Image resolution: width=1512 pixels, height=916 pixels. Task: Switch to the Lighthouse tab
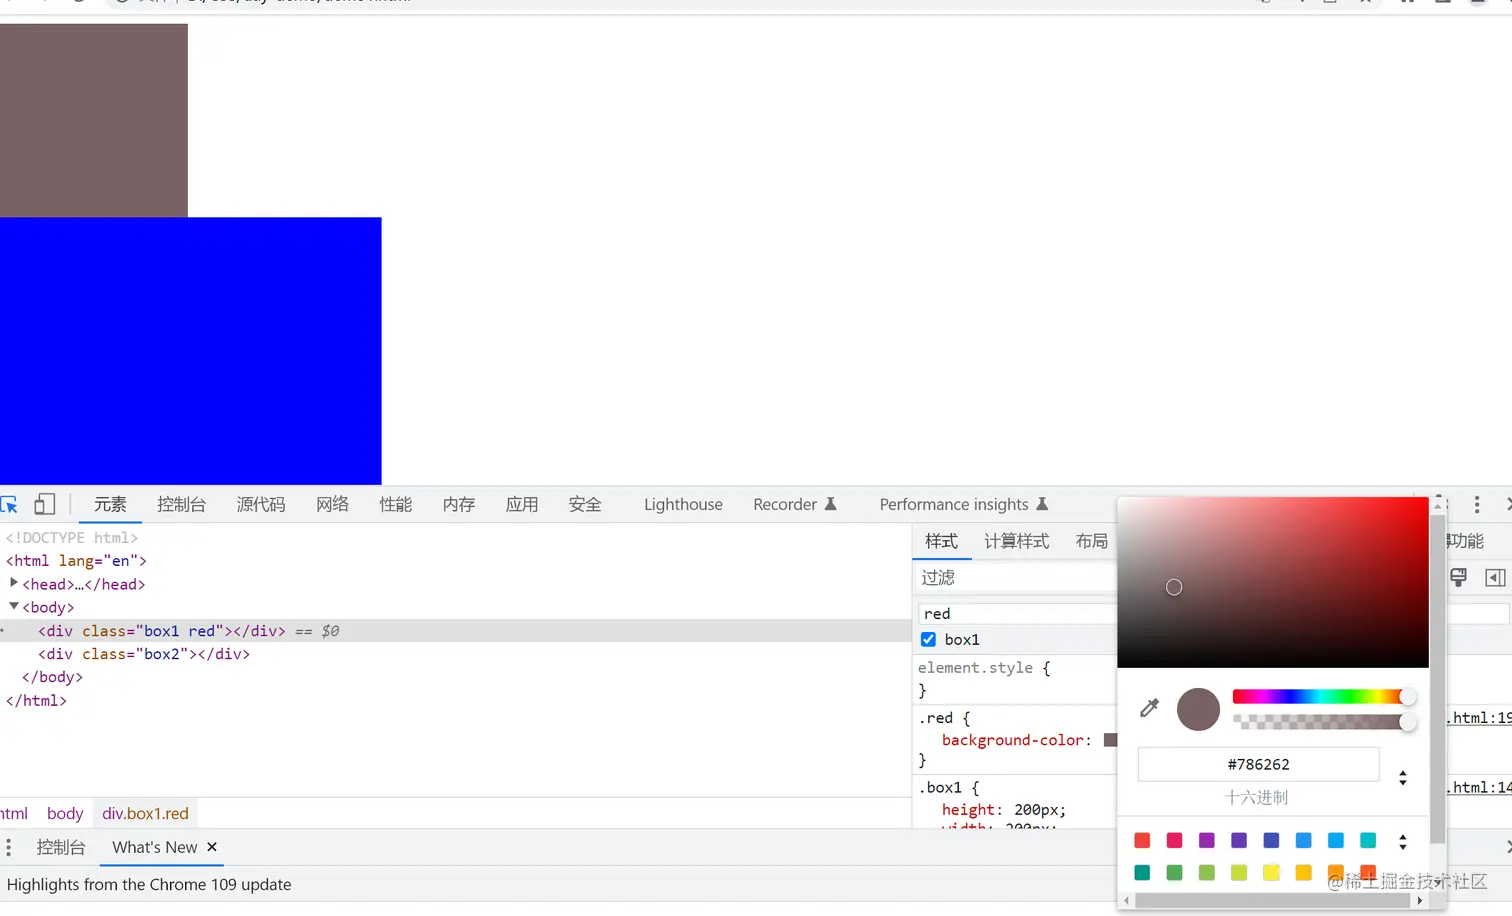pos(683,505)
